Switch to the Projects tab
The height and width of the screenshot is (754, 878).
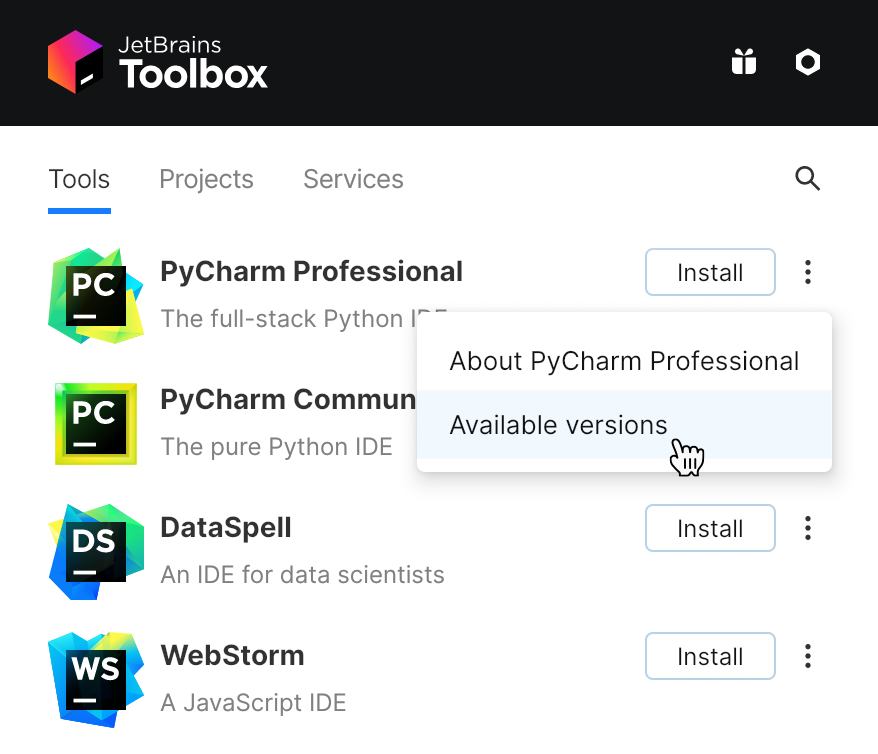pos(206,179)
